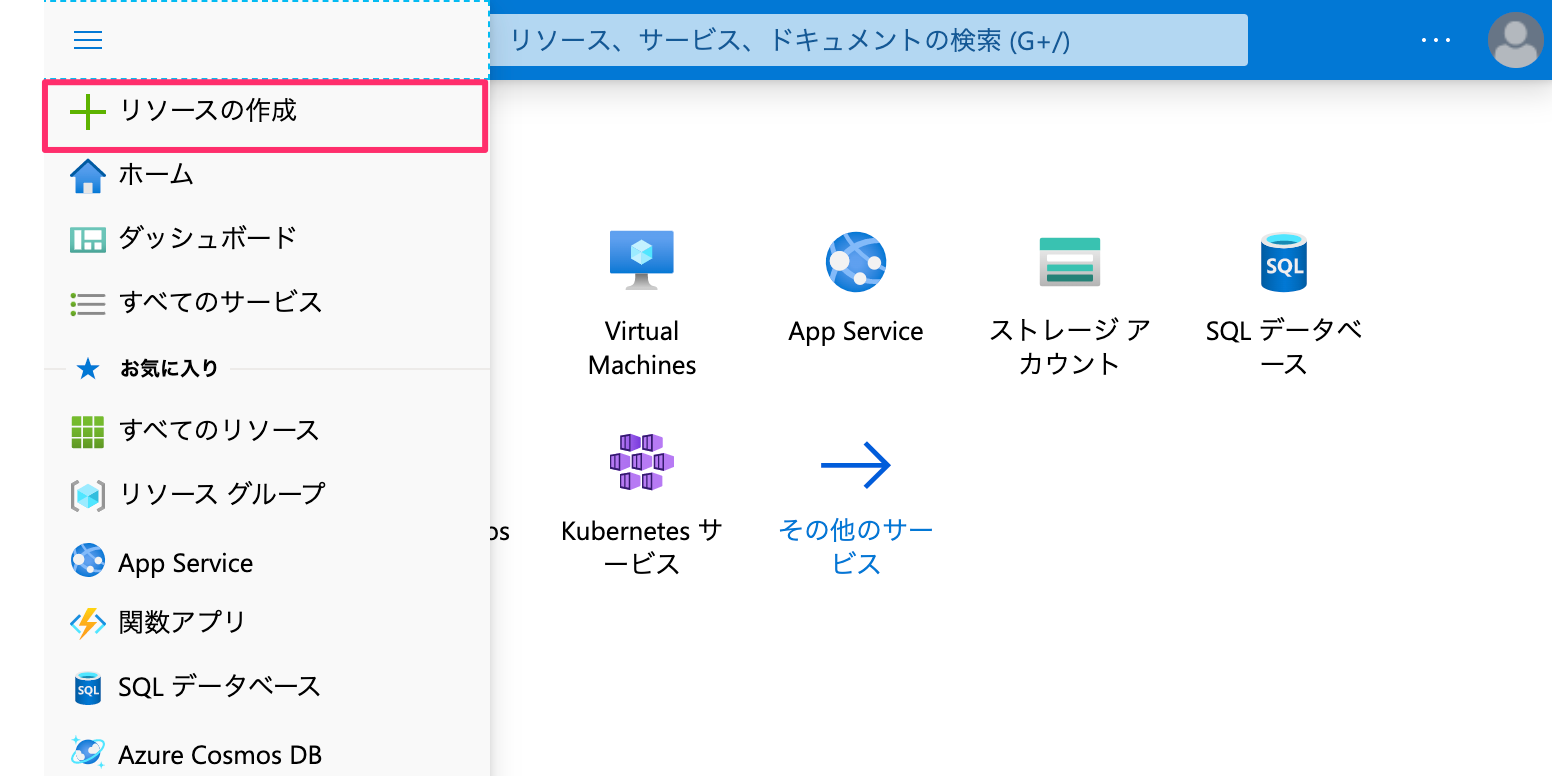The width and height of the screenshot is (1552, 776).
Task: Open Virtual Machines service label
Action: tap(642, 348)
